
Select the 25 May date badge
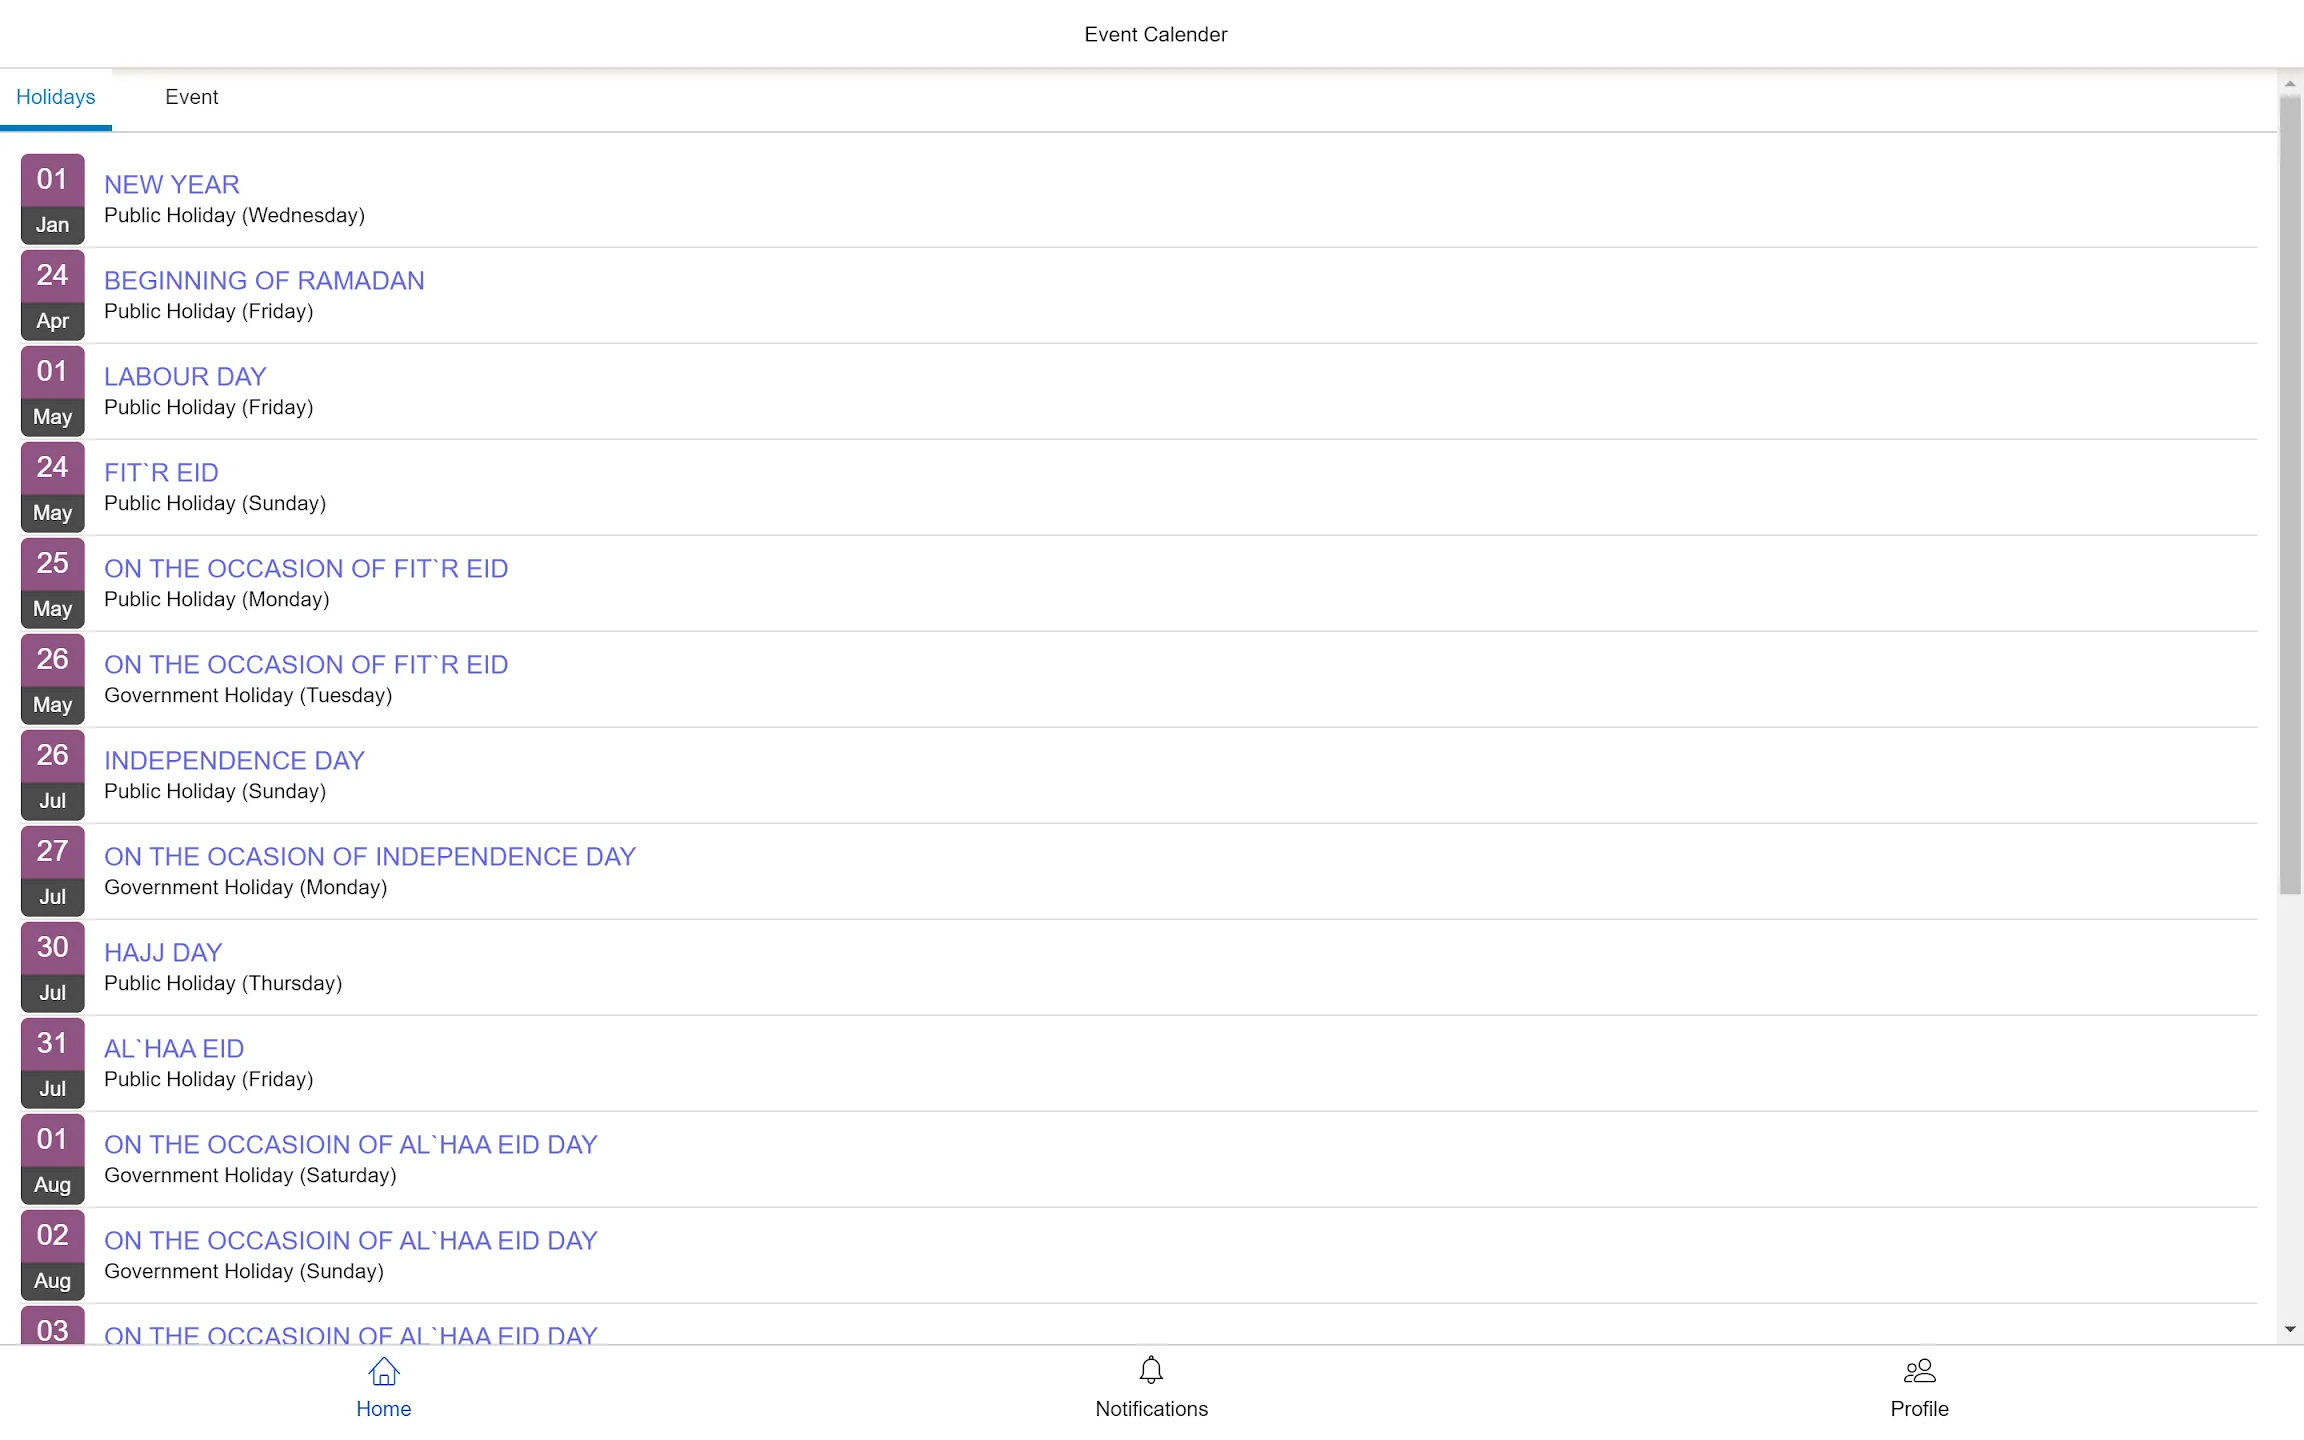pos(53,583)
